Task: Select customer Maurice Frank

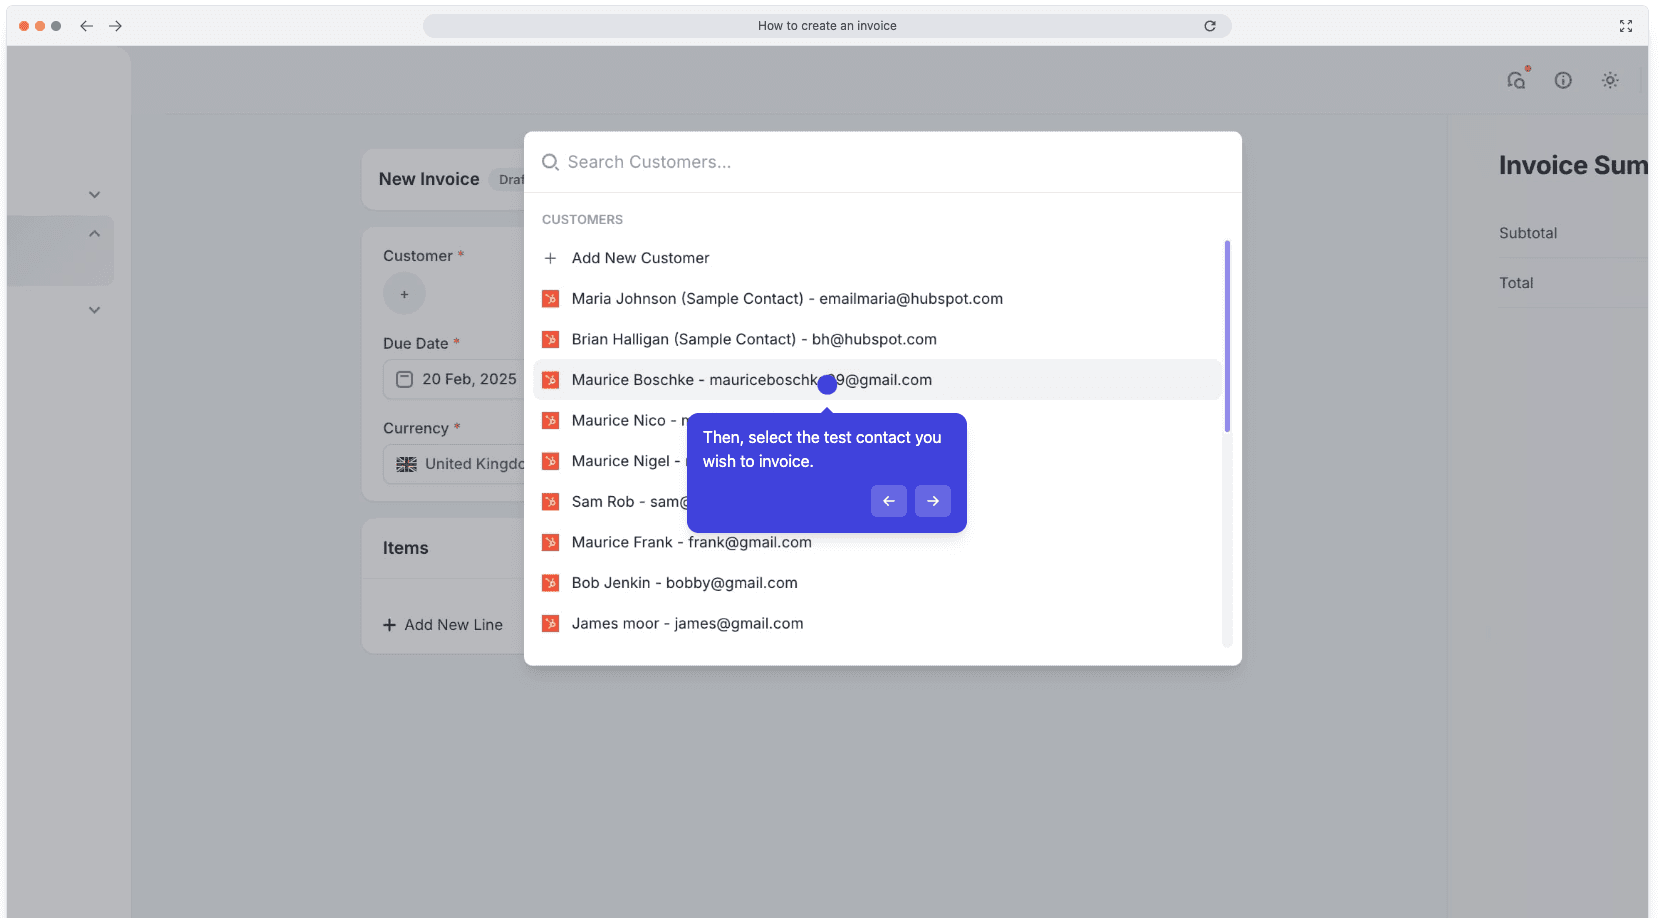Action: point(877,542)
